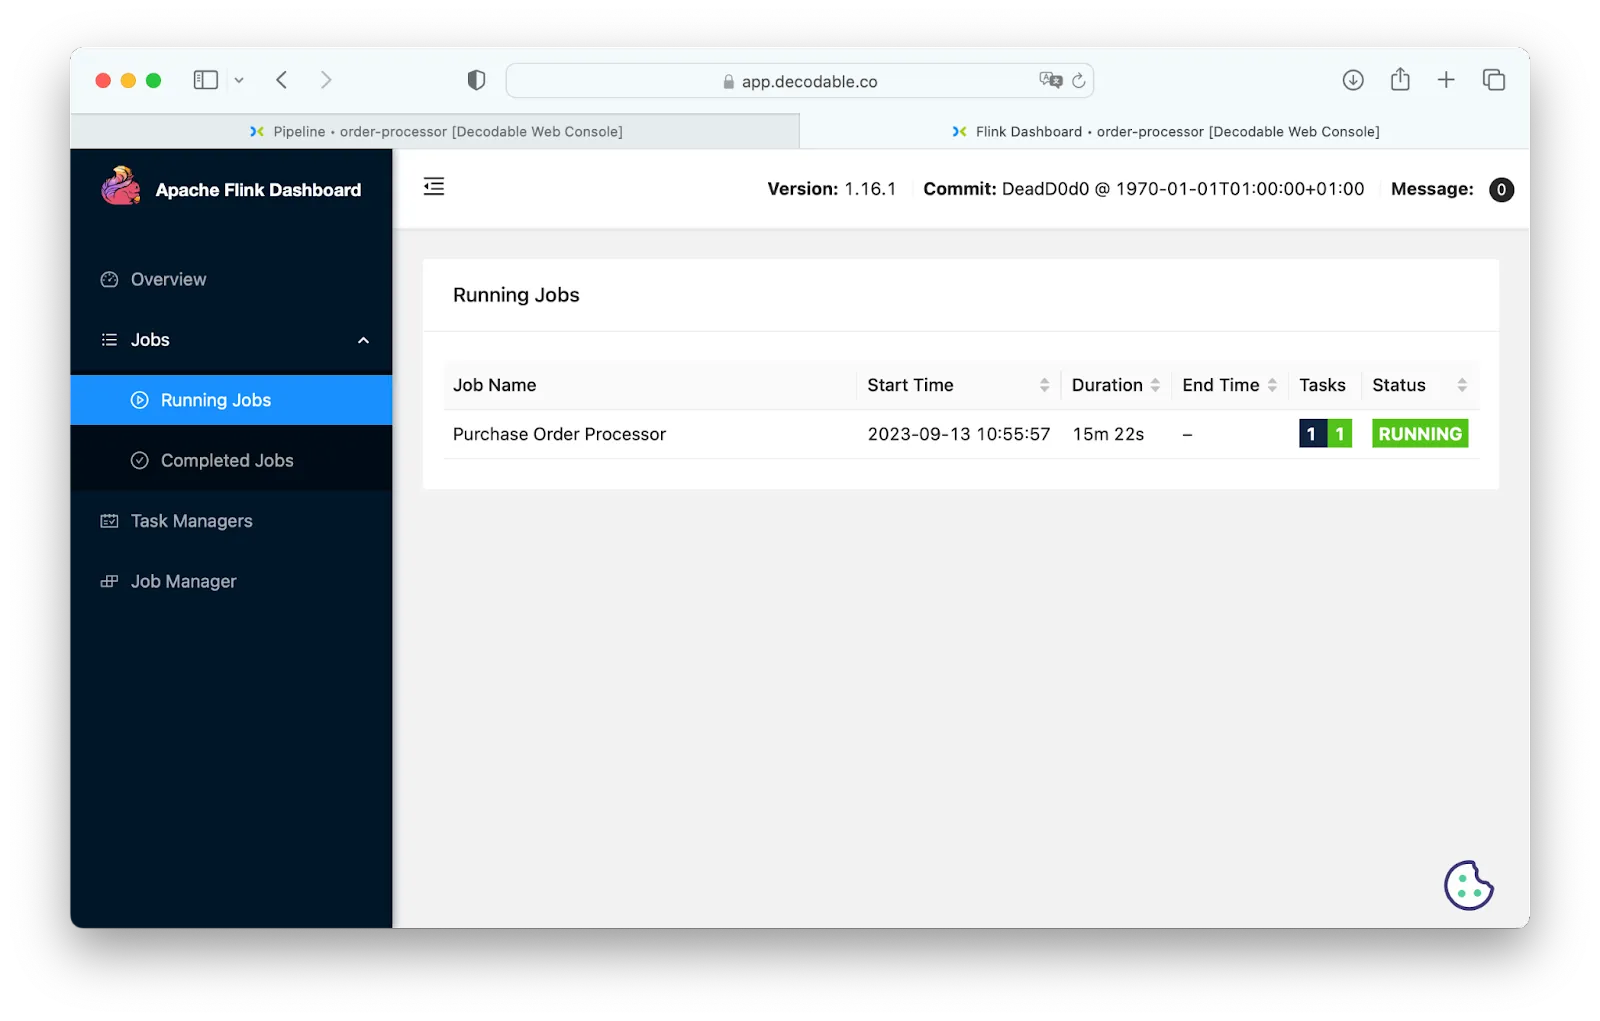
Task: Click the Overview gauge icon
Action: (110, 279)
